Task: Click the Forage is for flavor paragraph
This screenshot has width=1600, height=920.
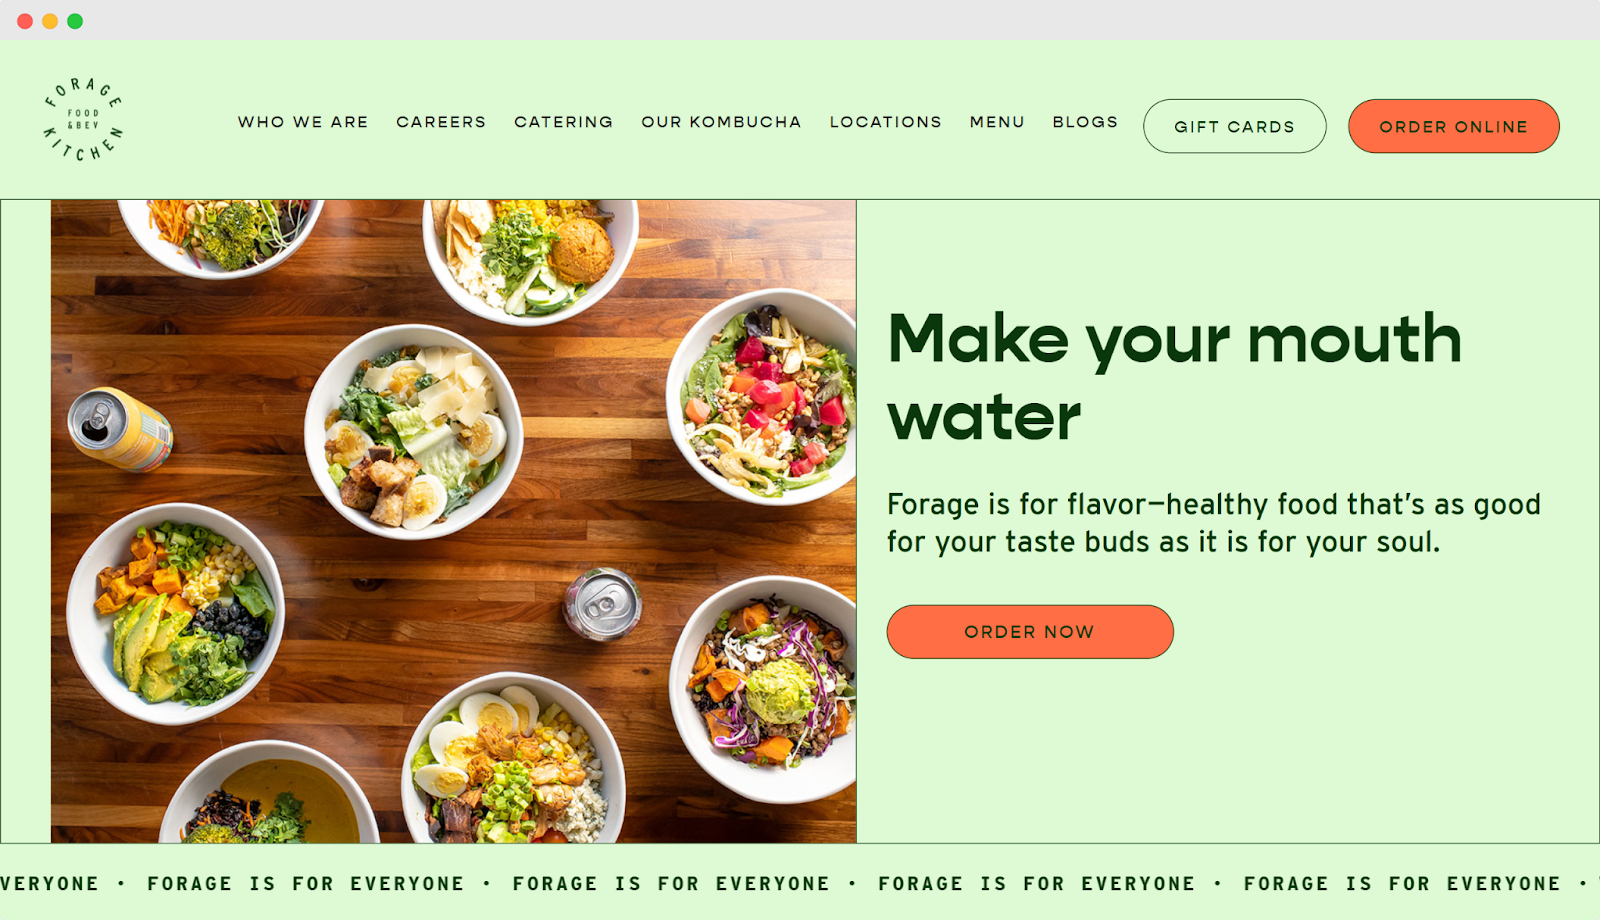Action: [1214, 523]
